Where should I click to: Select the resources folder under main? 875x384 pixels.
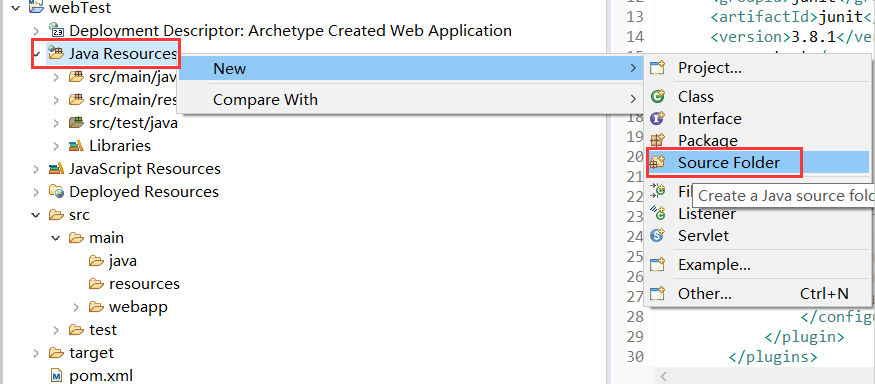coord(145,284)
